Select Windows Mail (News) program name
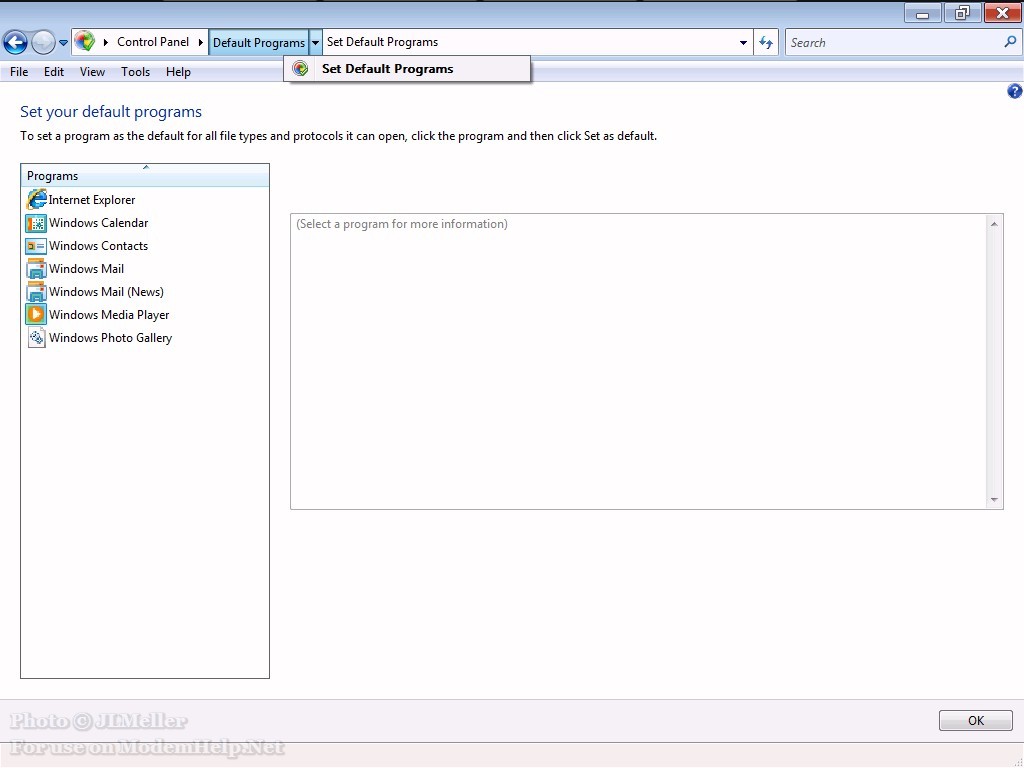The width and height of the screenshot is (1024, 768). pyautogui.click(x=106, y=292)
